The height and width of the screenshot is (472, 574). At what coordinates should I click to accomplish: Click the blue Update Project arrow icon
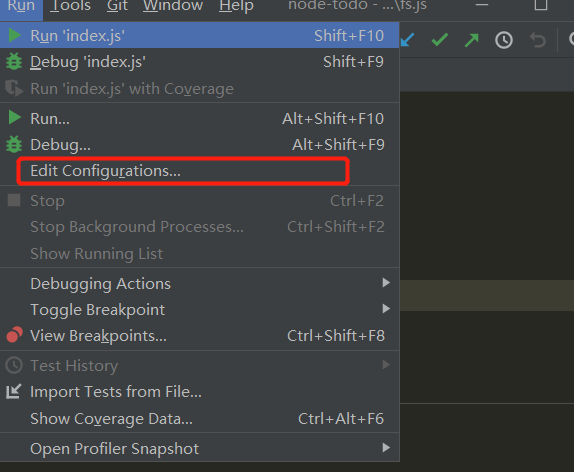click(x=407, y=40)
